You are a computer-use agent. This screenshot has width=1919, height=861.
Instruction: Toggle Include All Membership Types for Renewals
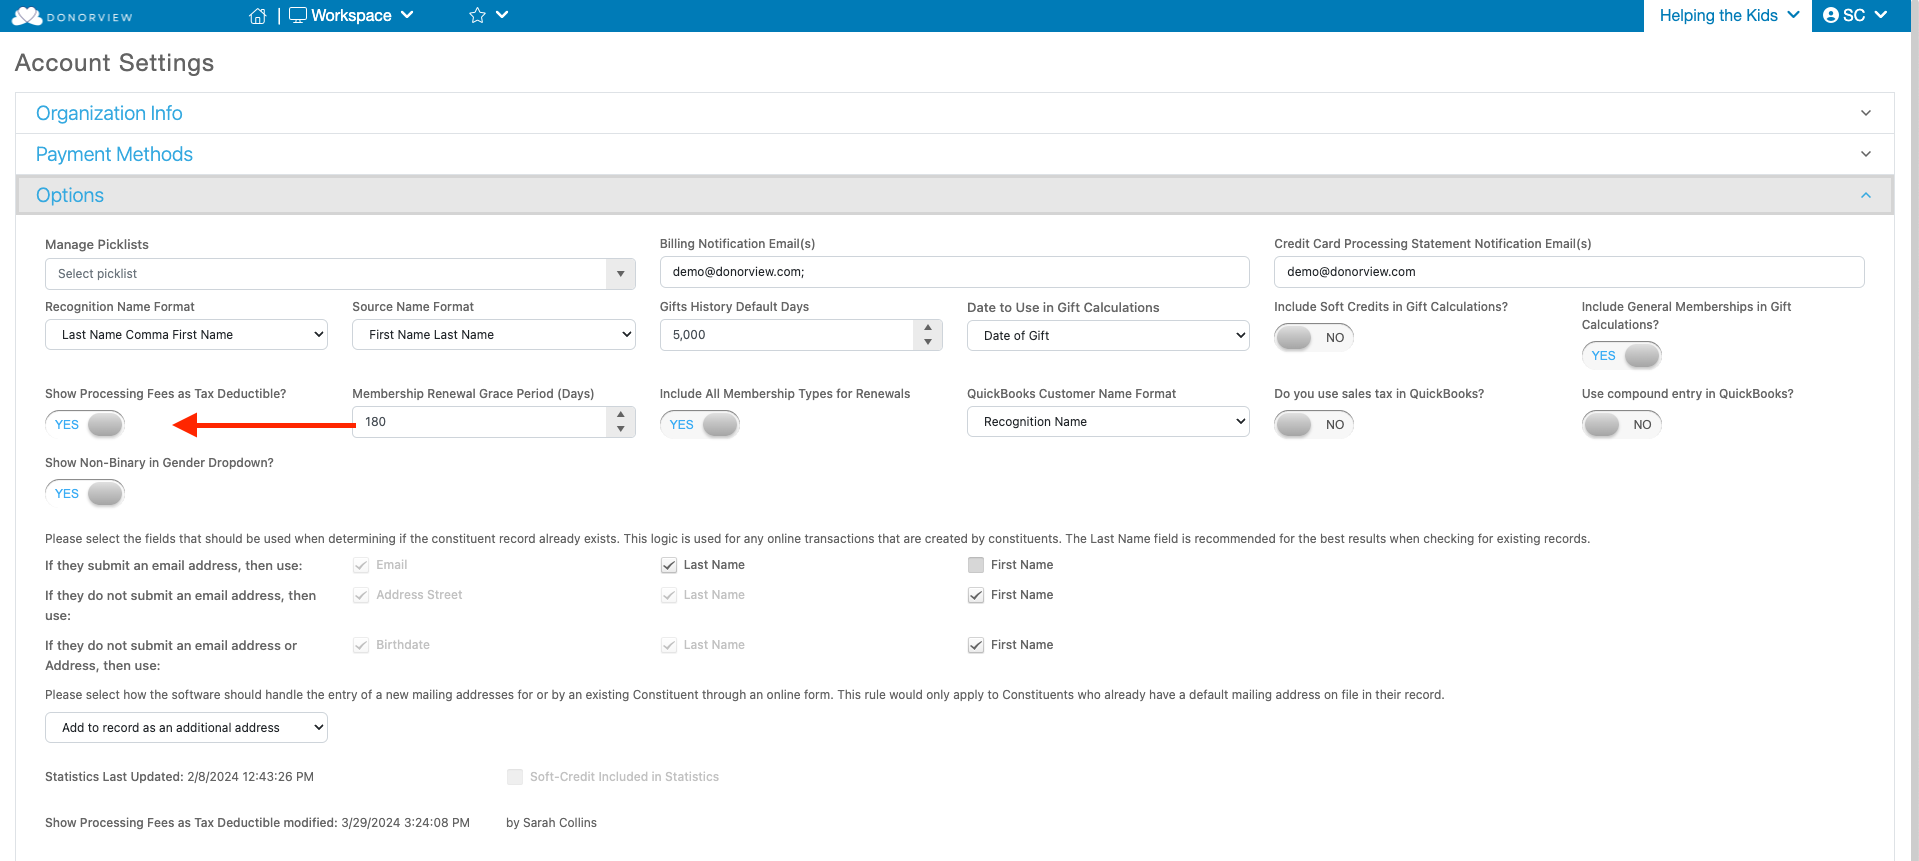click(x=700, y=425)
